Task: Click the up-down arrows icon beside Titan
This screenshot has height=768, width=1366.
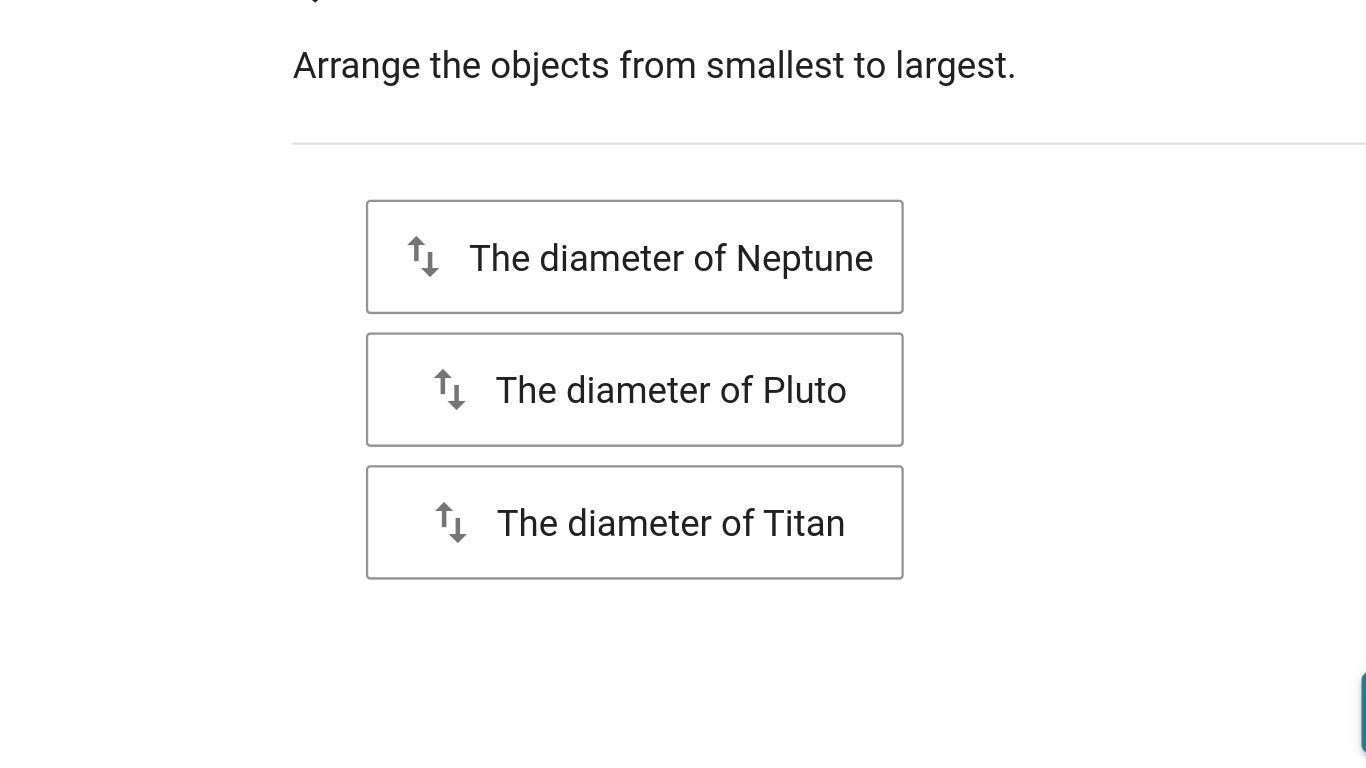Action: click(x=451, y=522)
